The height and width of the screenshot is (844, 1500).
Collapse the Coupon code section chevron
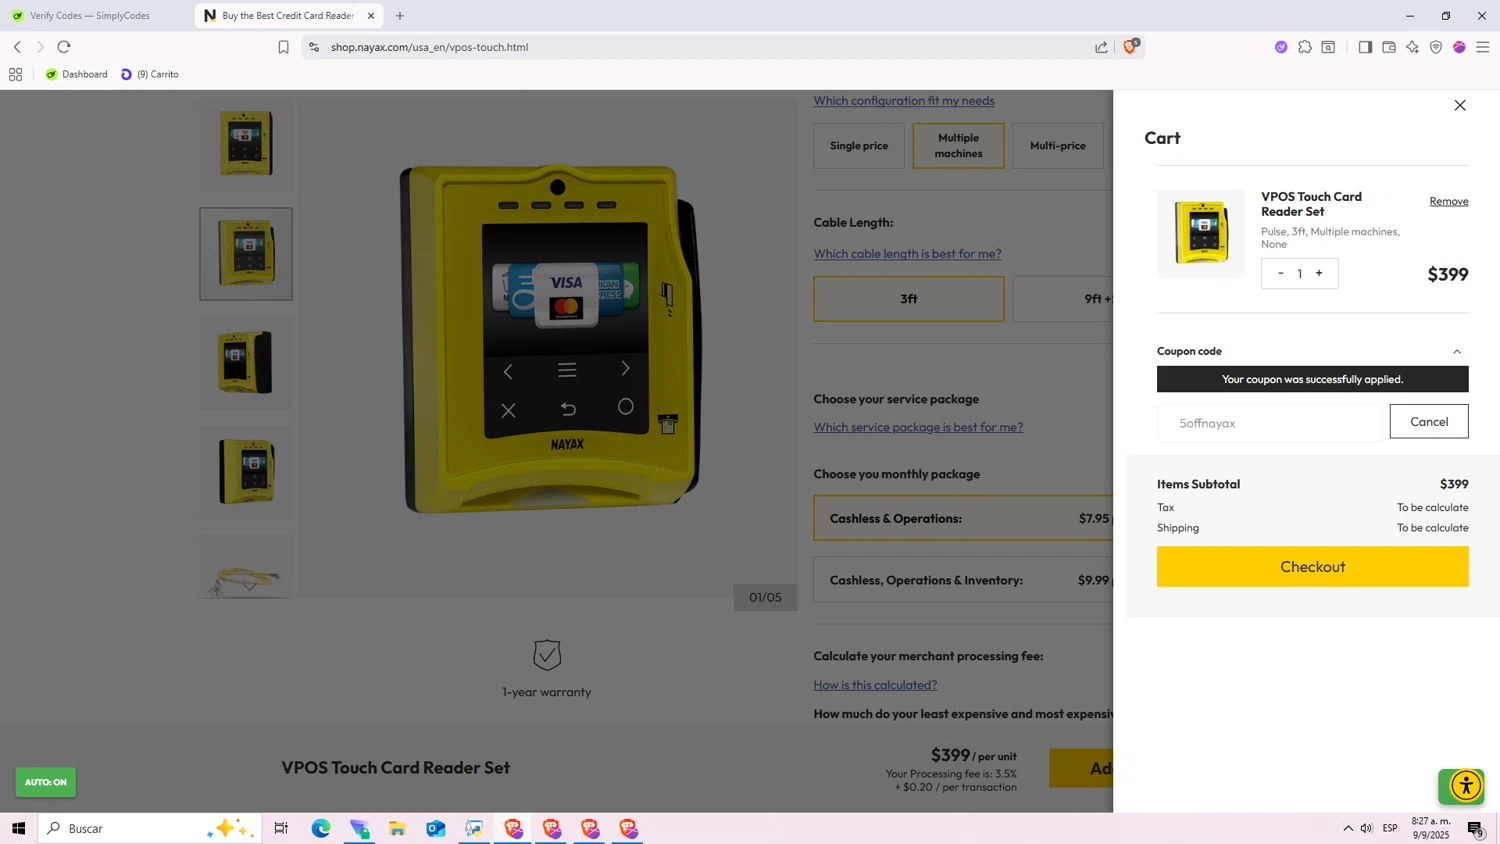(x=1457, y=351)
